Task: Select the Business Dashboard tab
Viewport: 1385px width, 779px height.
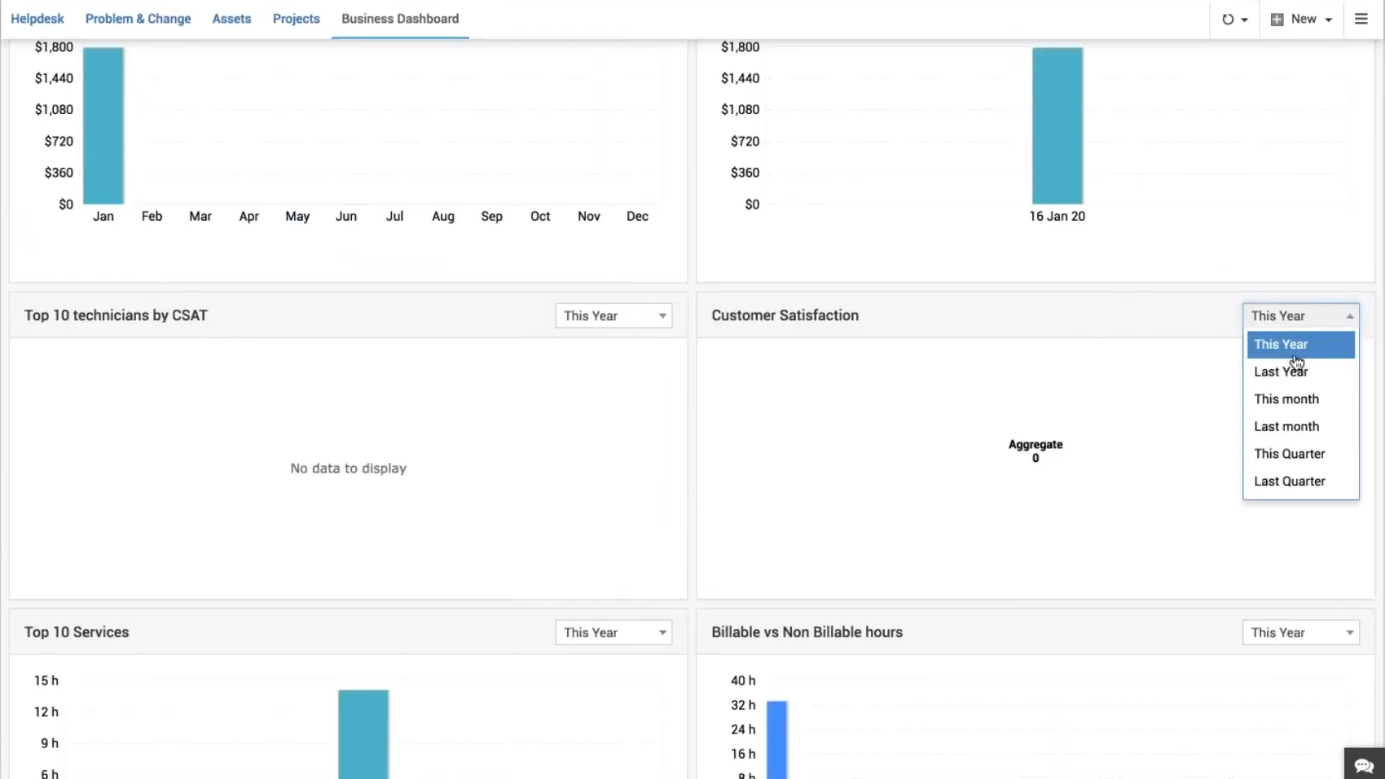Action: [x=400, y=19]
